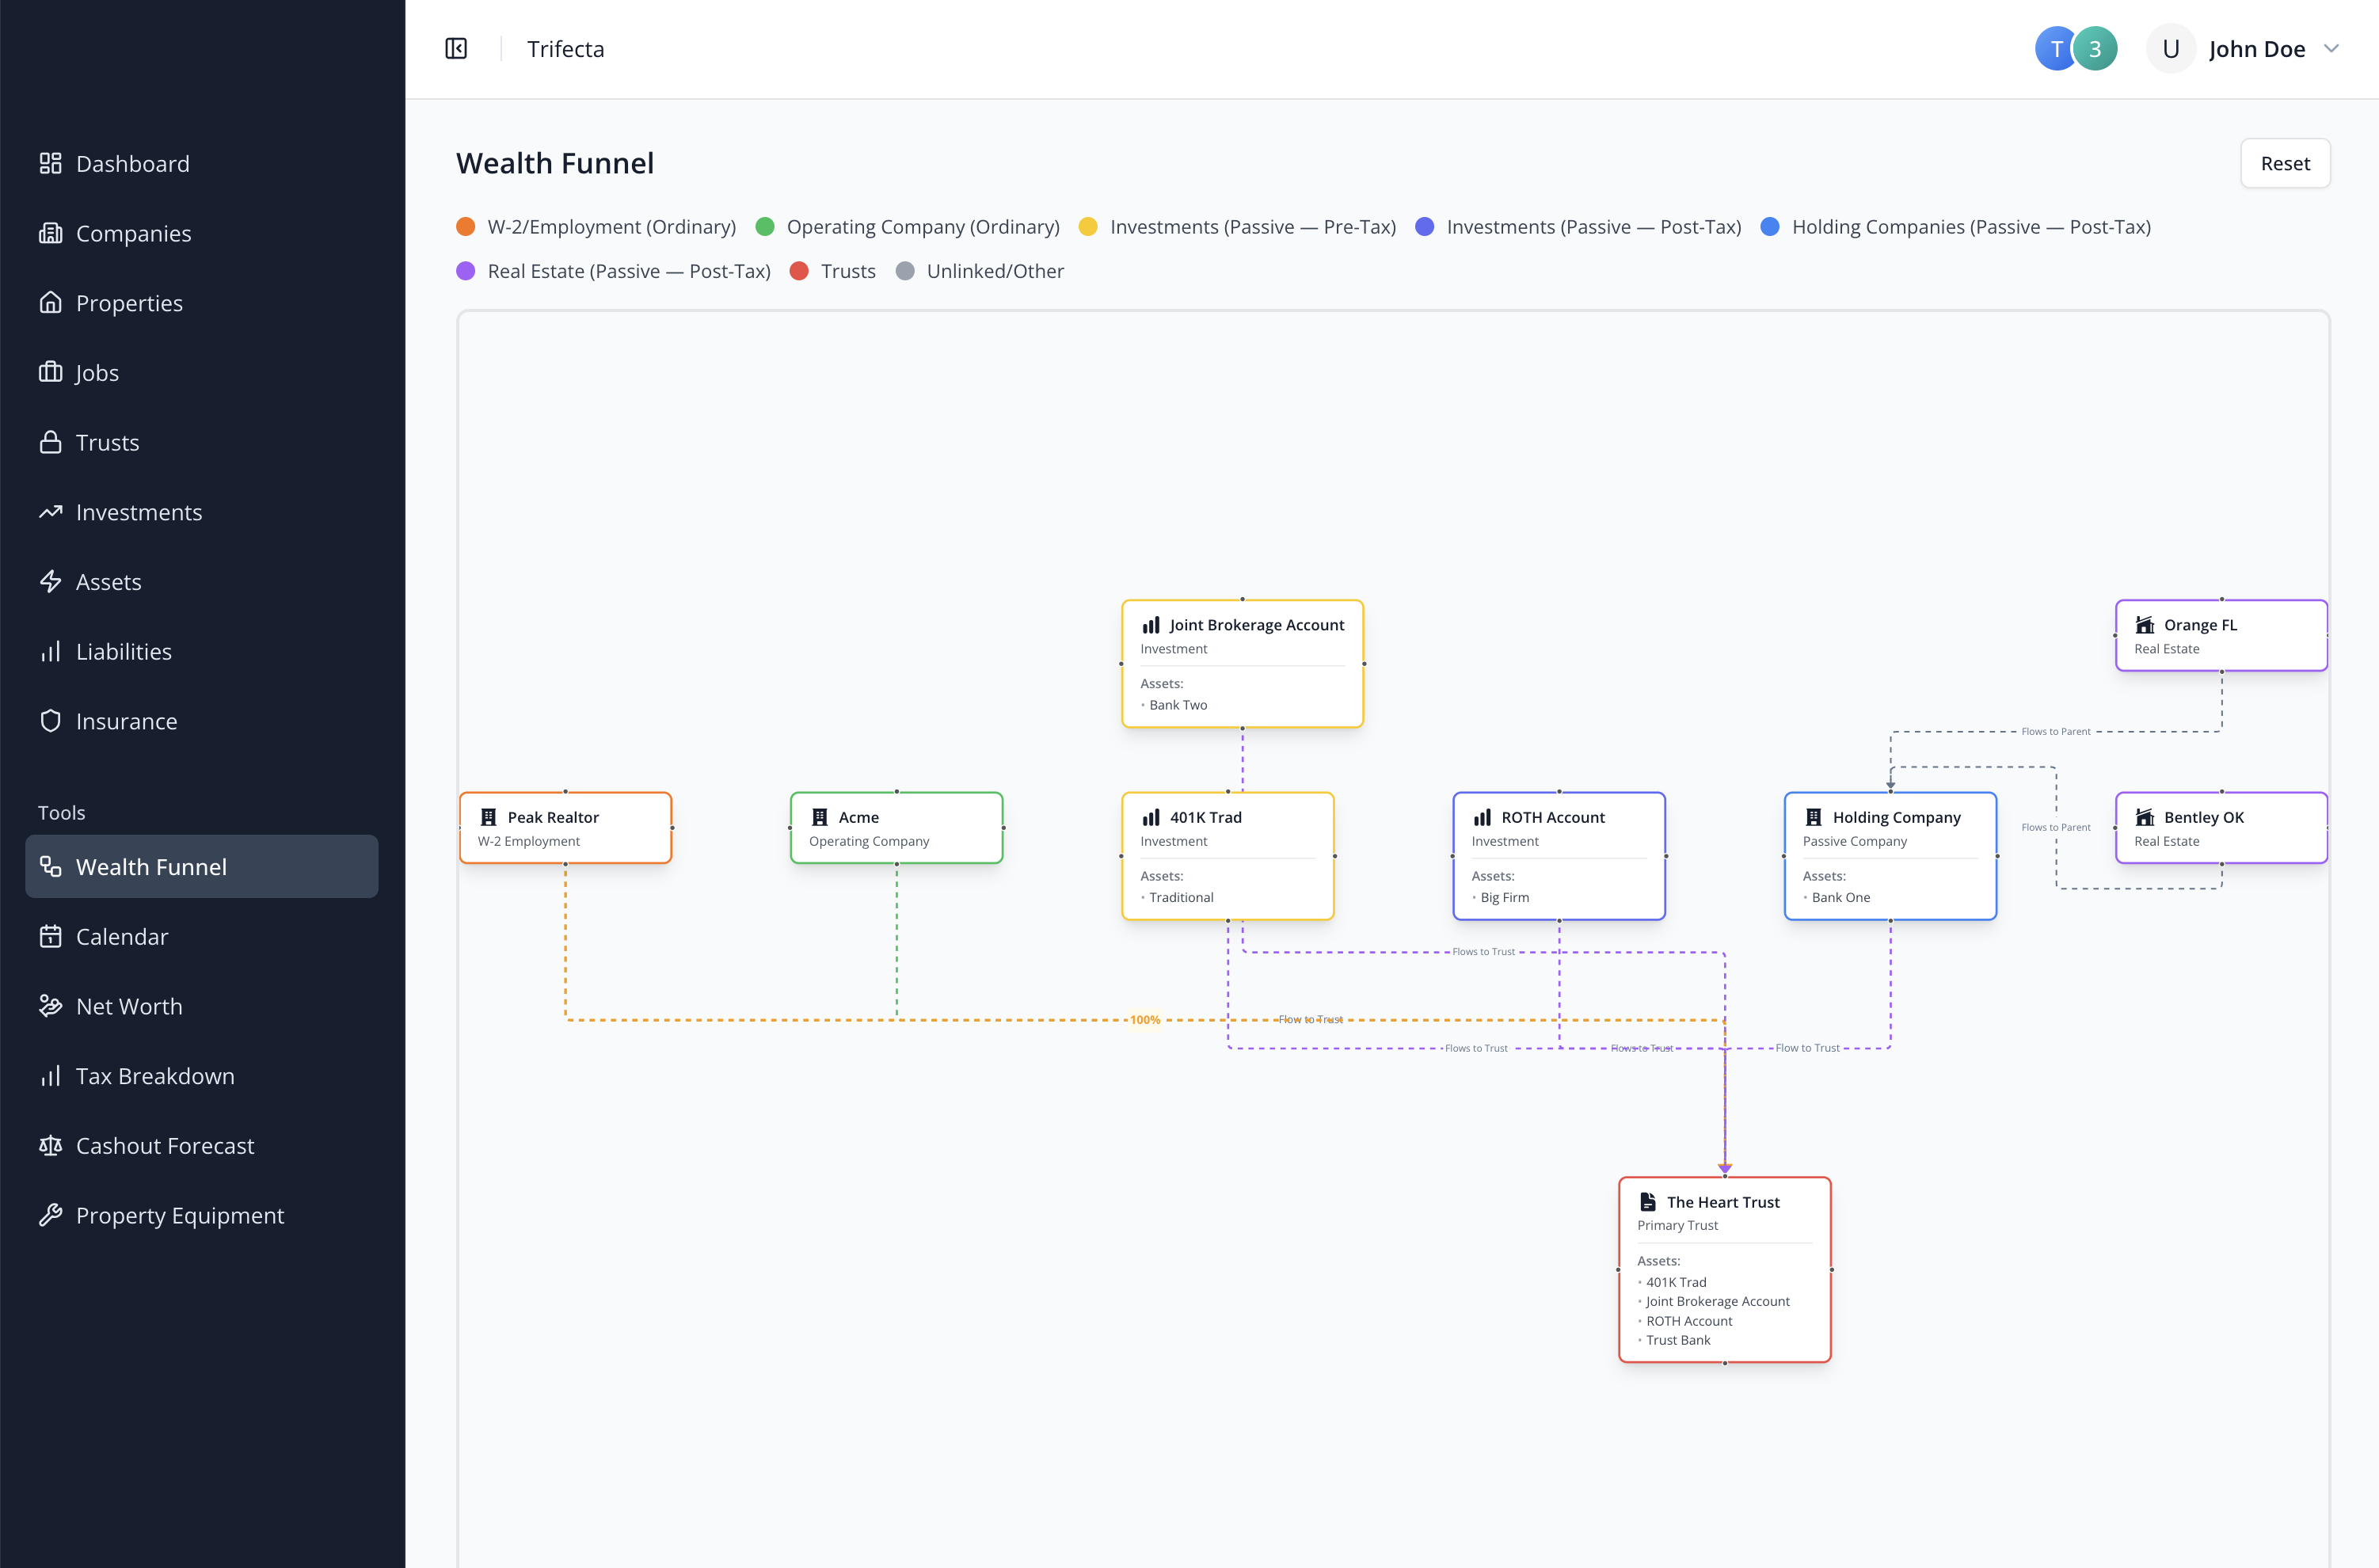Click the Dashboard grid icon
Viewport: 2379px width, 1568px height.
point(50,163)
